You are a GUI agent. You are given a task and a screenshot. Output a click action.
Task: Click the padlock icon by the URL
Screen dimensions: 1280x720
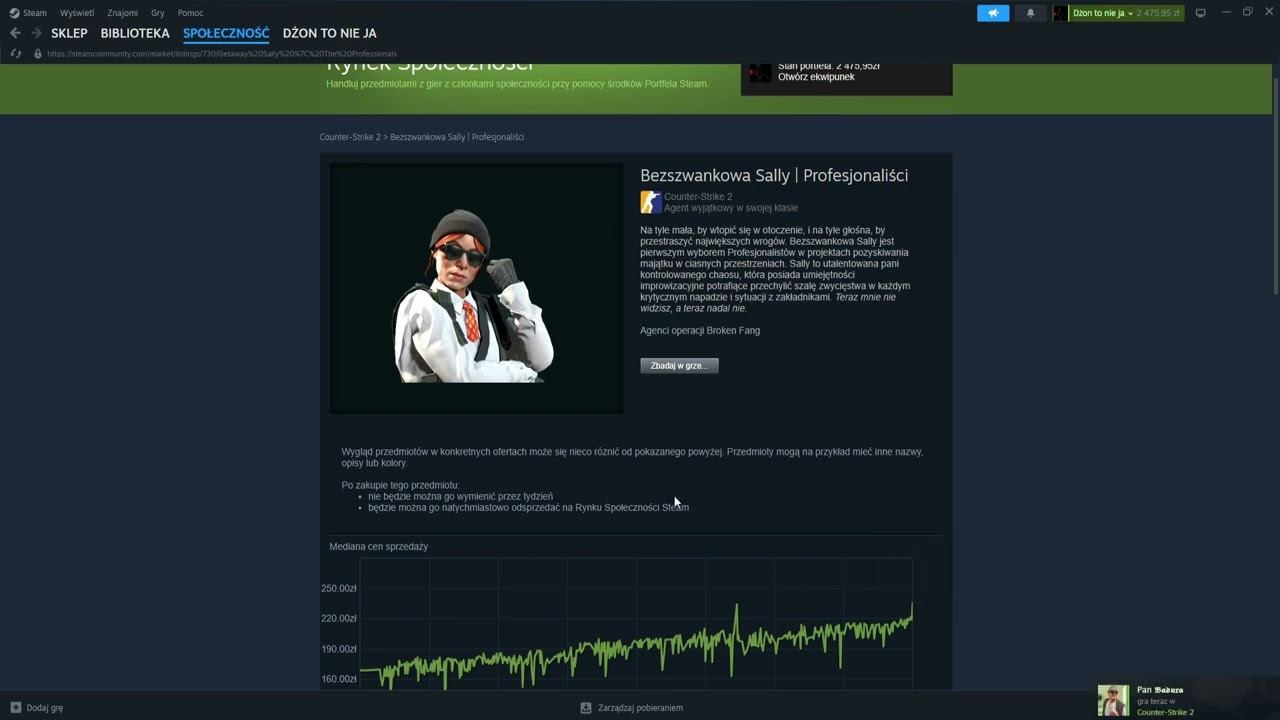click(38, 53)
